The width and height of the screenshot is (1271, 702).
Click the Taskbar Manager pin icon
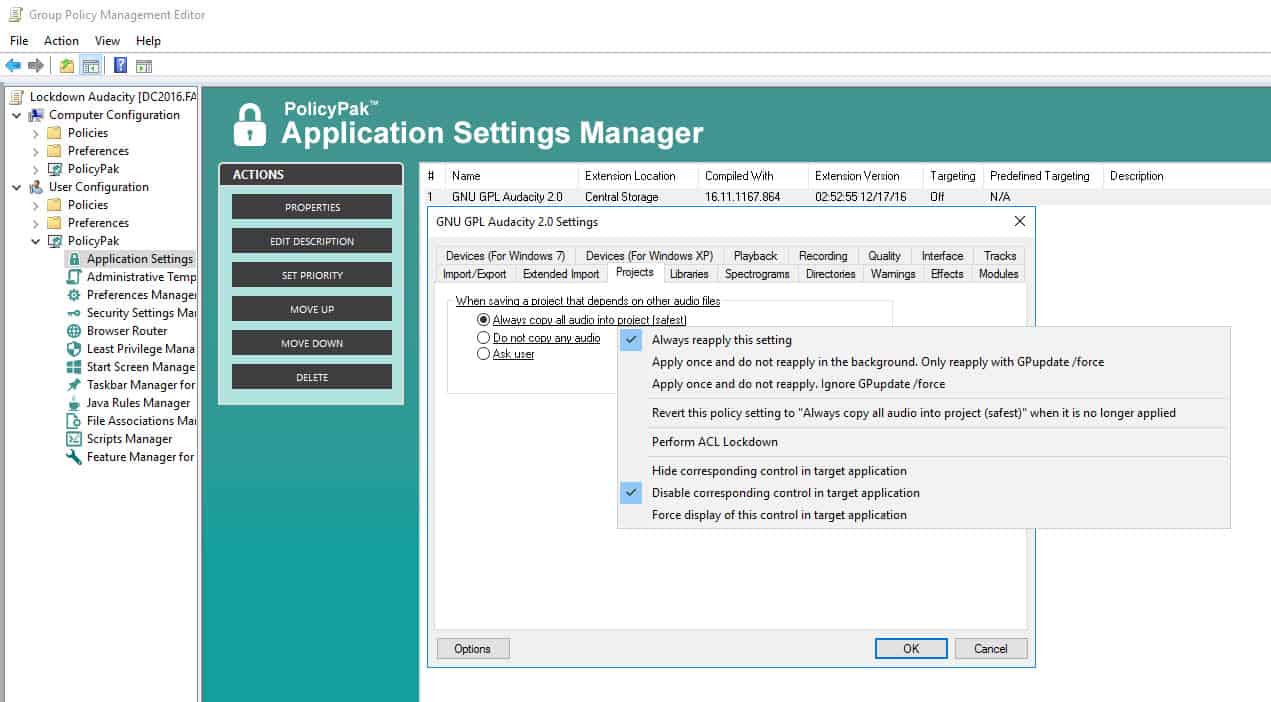point(73,385)
